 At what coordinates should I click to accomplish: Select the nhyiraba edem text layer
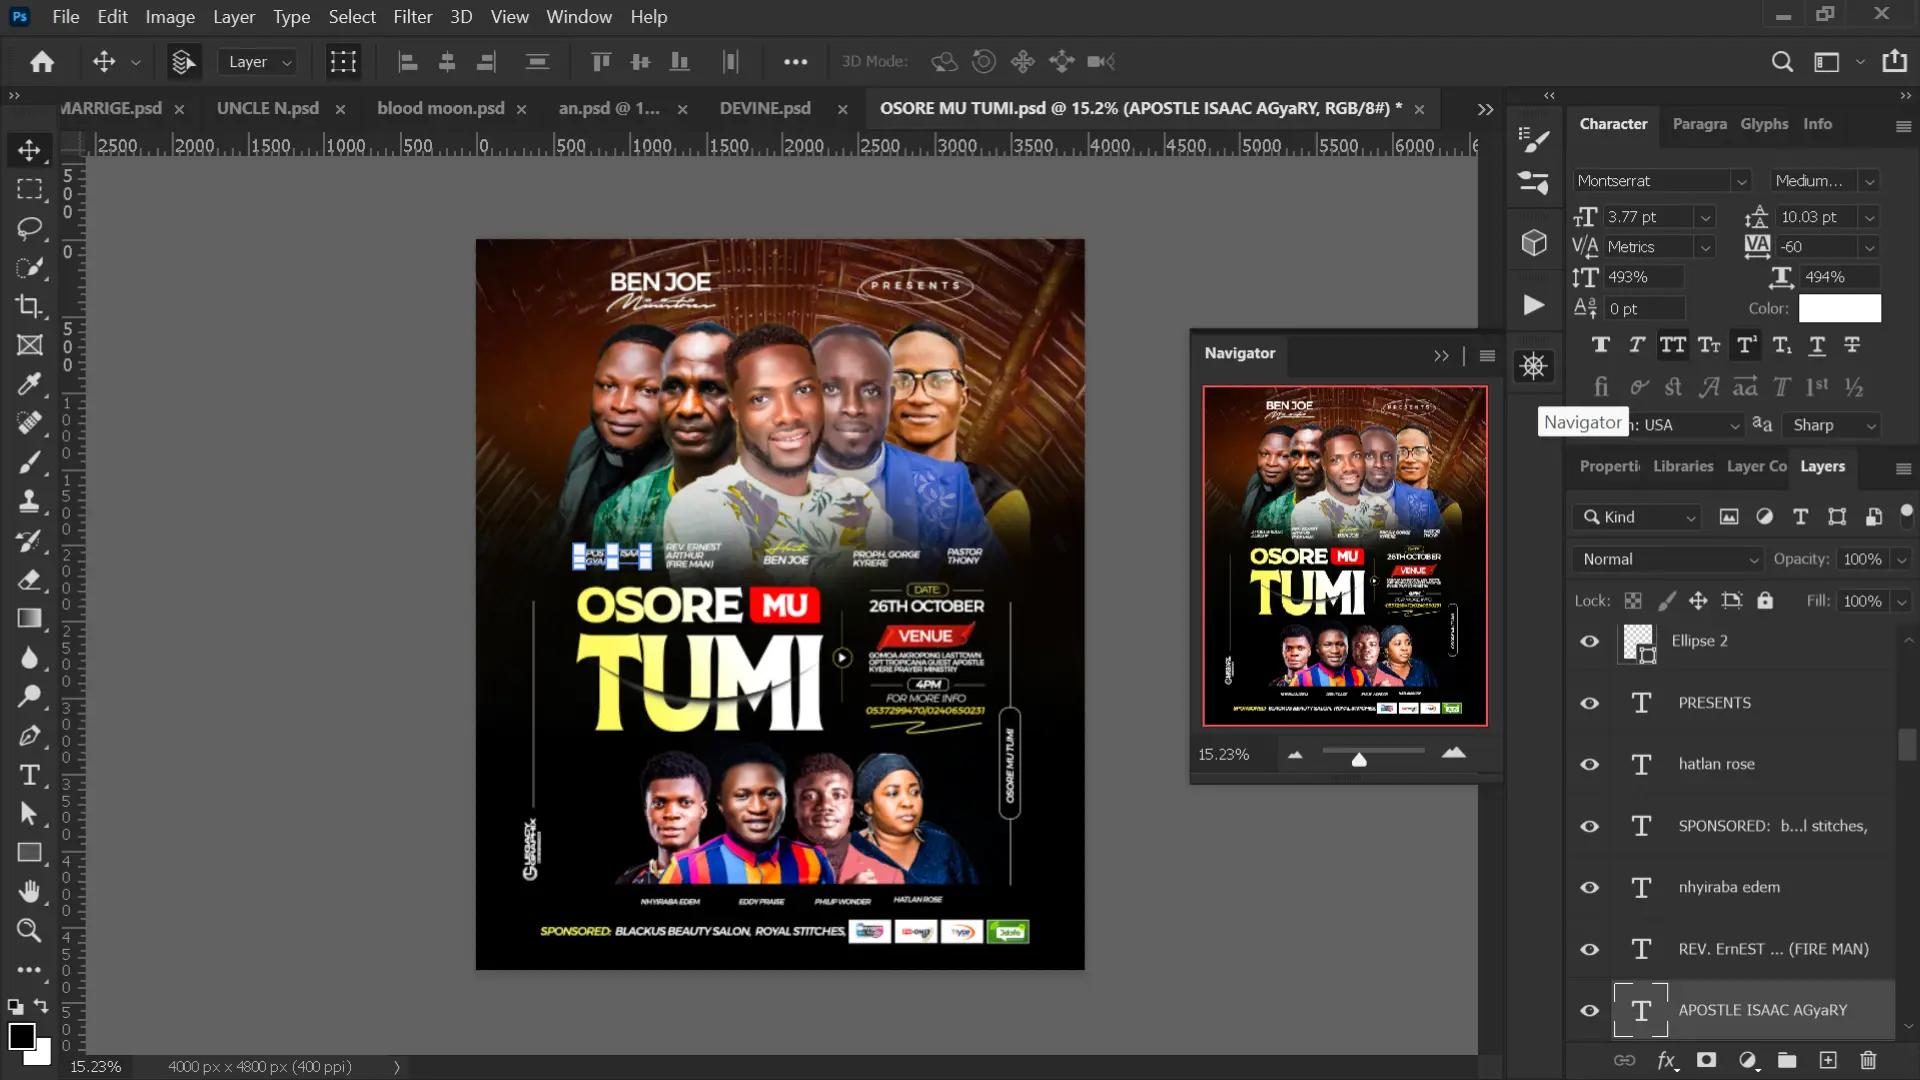pyautogui.click(x=1728, y=887)
